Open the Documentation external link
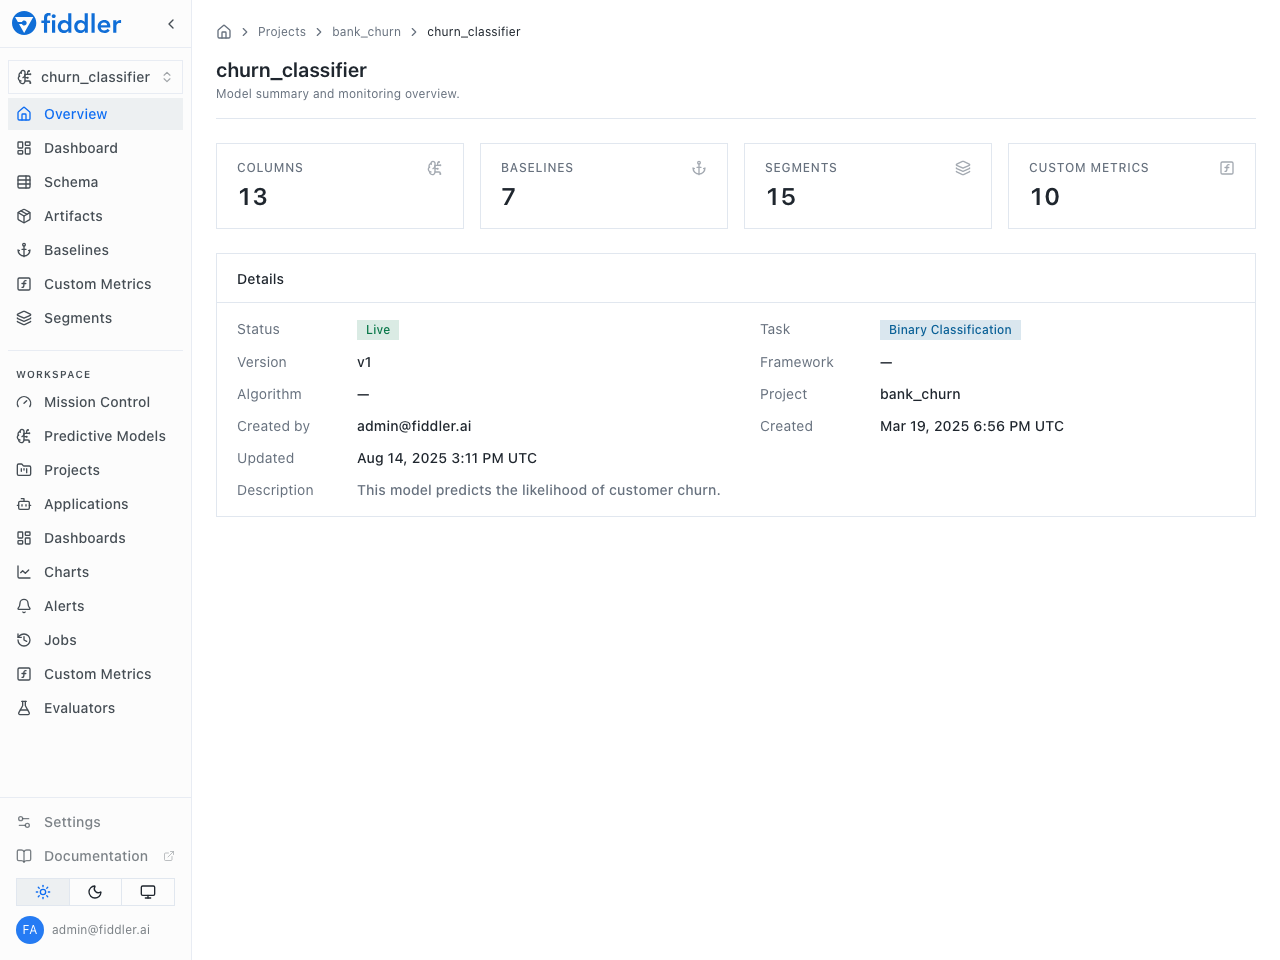 click(95, 856)
